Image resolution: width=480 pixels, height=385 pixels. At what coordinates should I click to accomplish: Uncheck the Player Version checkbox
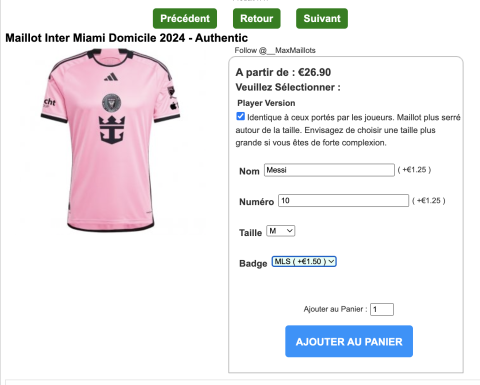pos(240,116)
